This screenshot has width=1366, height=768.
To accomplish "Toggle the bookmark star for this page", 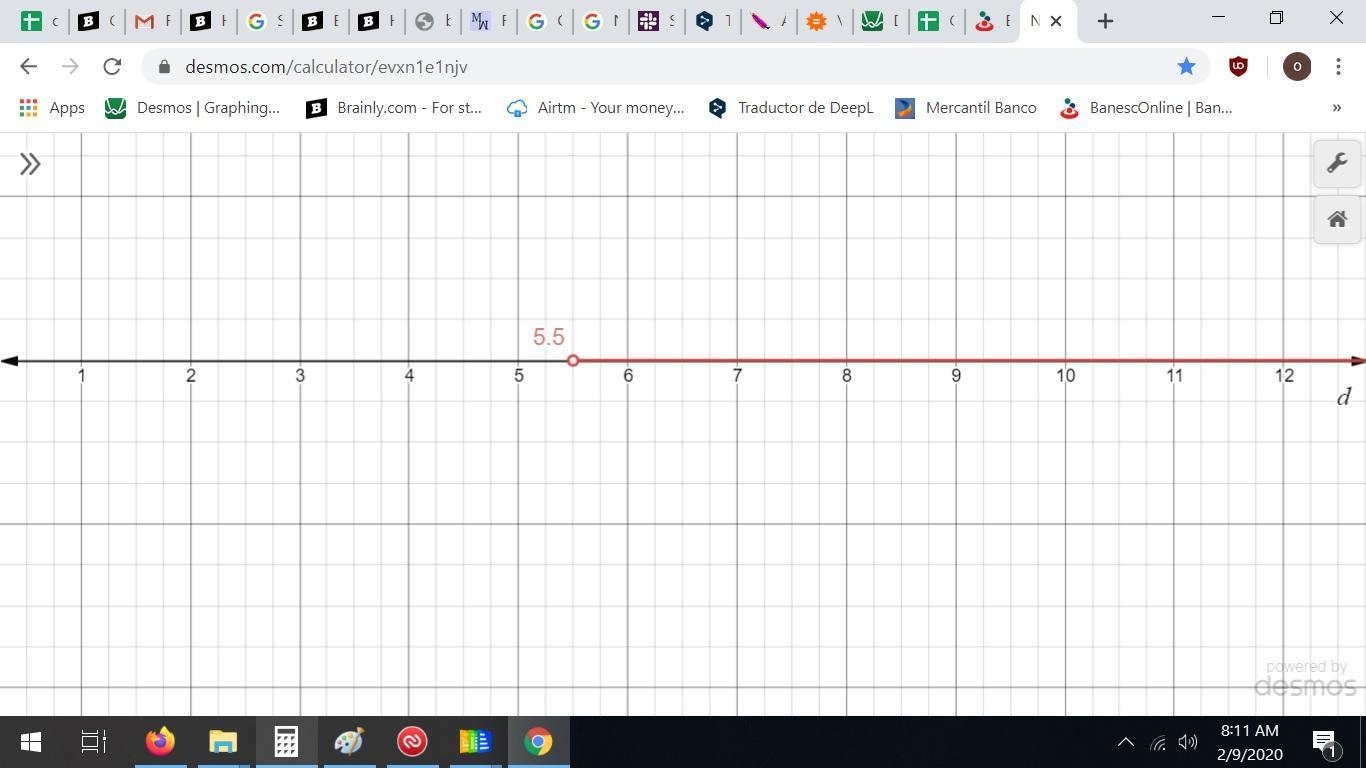I will click(x=1186, y=67).
